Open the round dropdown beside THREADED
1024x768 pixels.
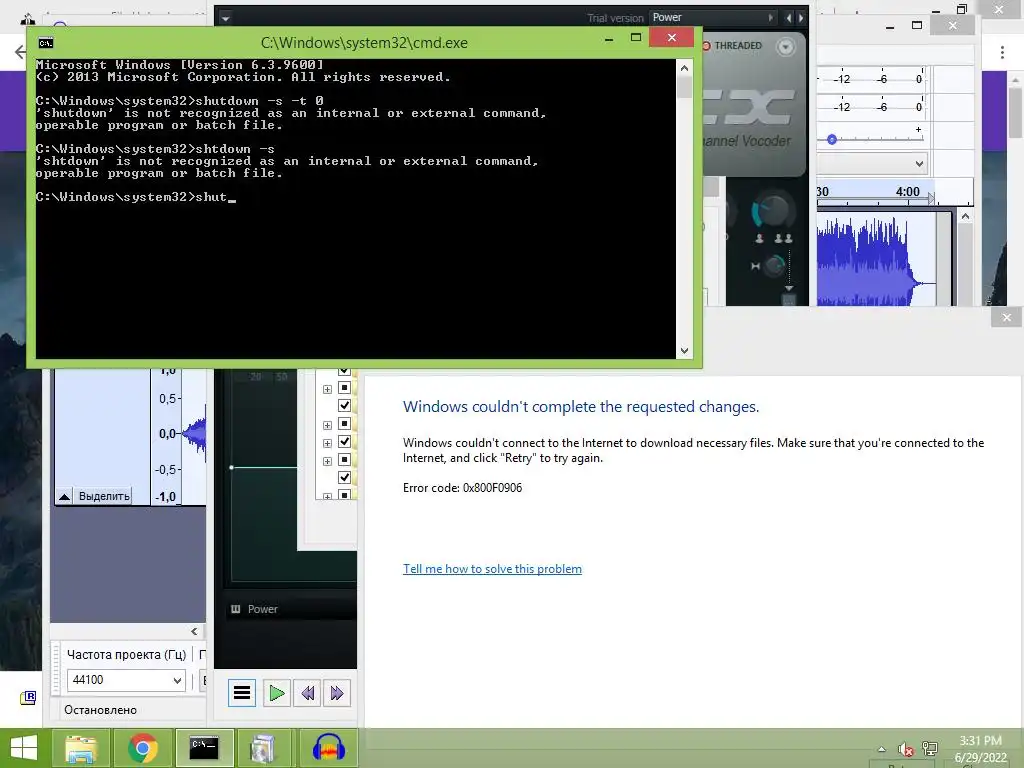click(786, 46)
